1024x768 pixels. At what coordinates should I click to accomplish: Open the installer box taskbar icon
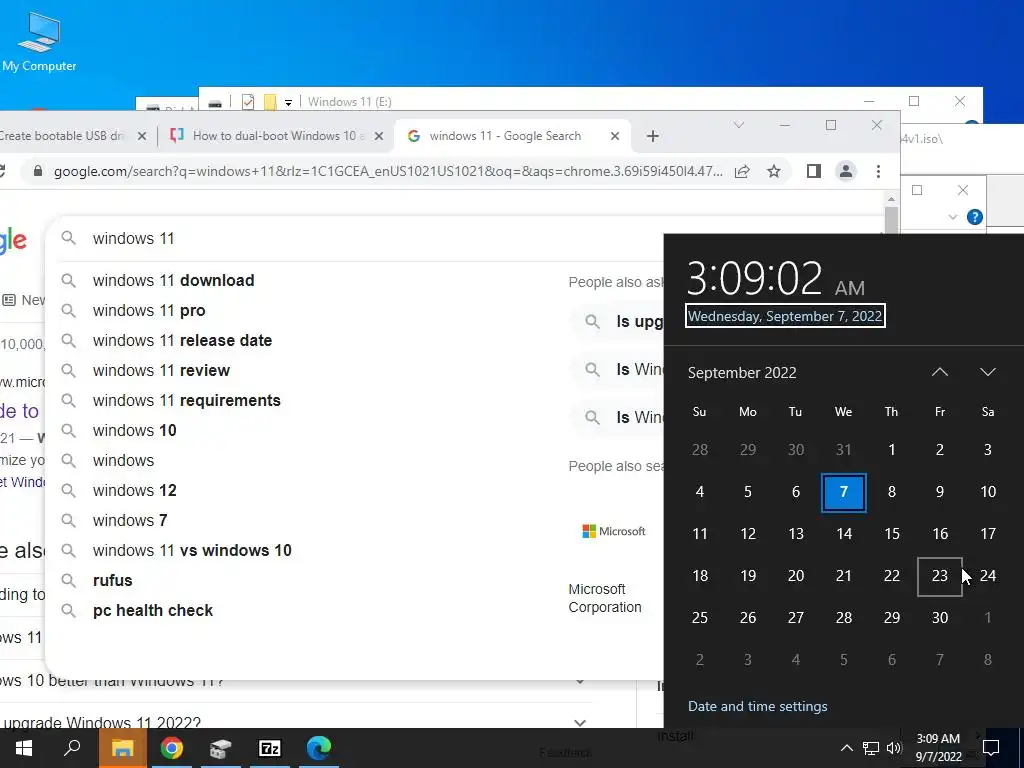click(221, 748)
